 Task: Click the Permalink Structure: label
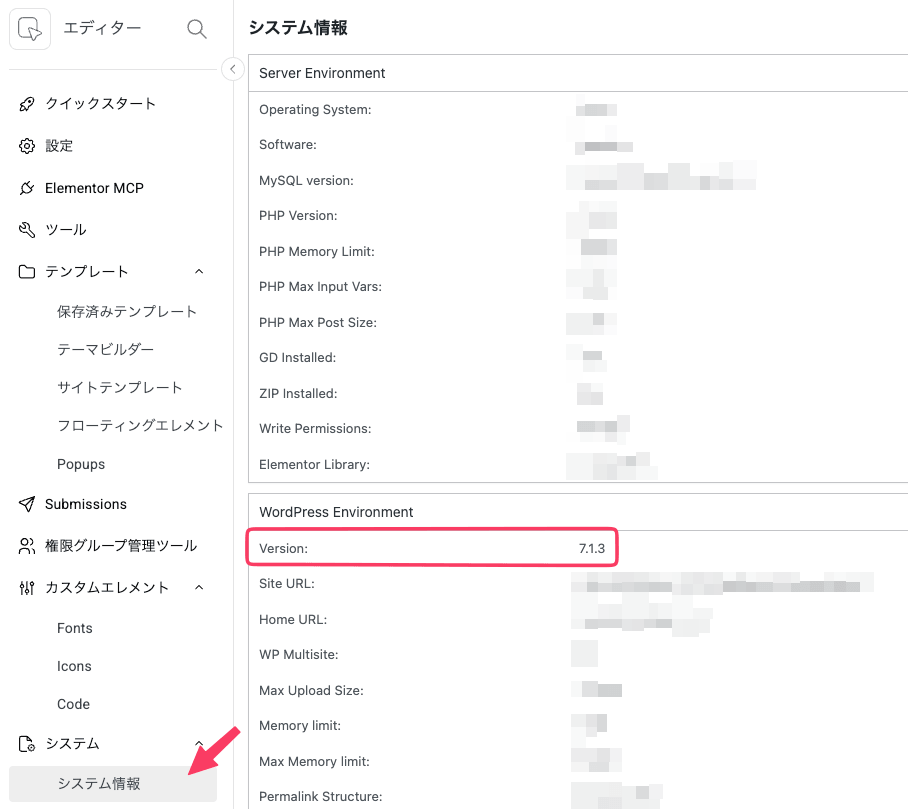pyautogui.click(x=321, y=797)
